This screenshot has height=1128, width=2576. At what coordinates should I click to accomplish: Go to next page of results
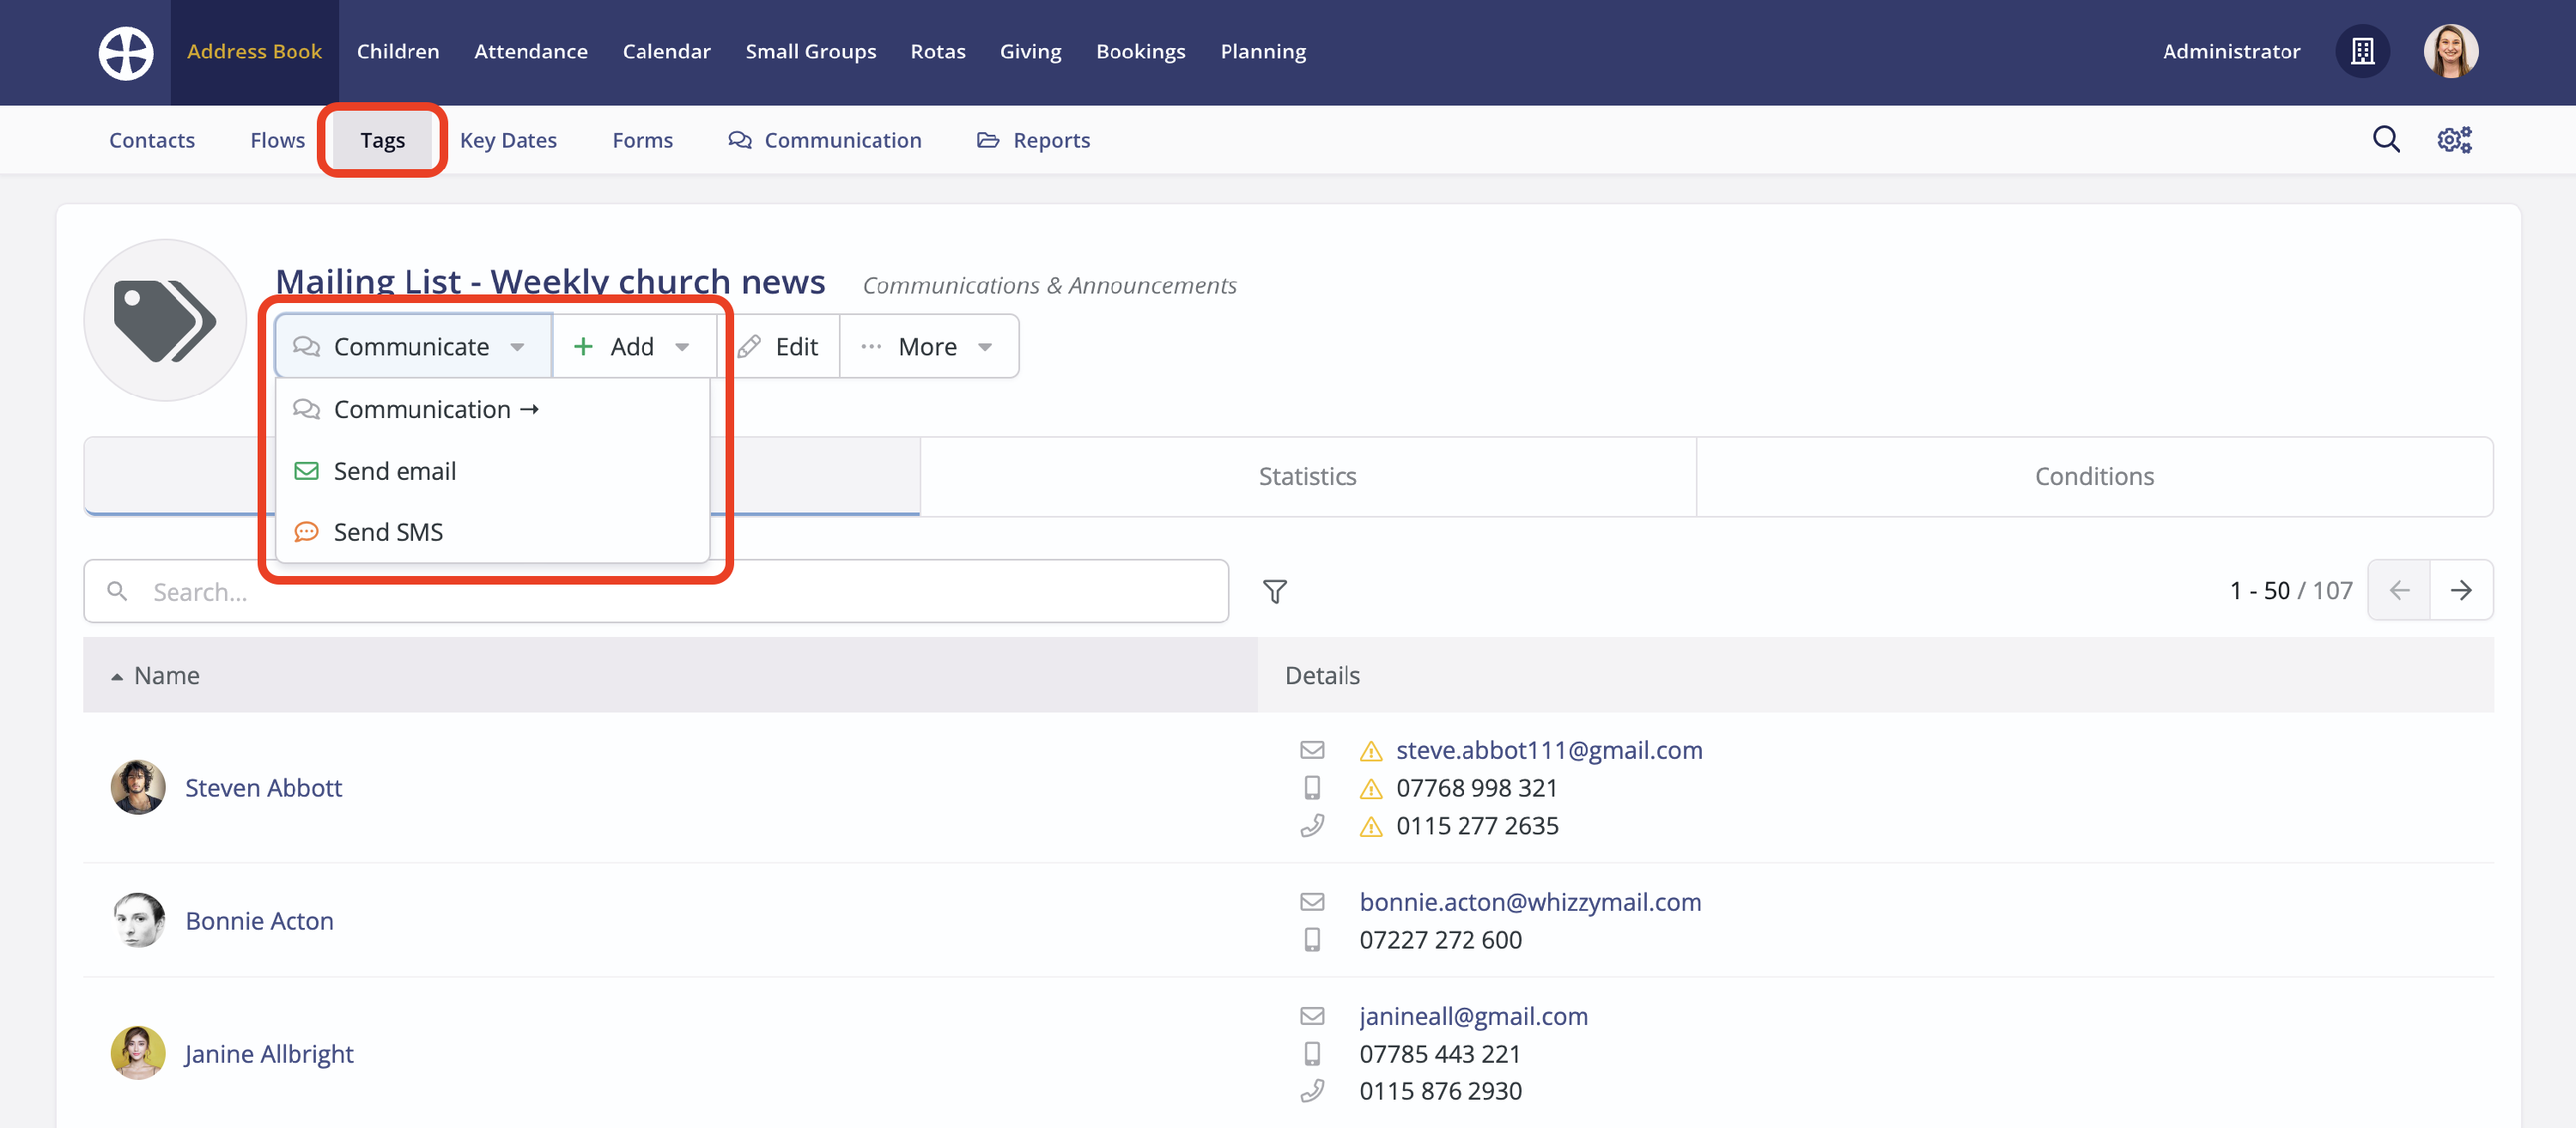[2461, 590]
